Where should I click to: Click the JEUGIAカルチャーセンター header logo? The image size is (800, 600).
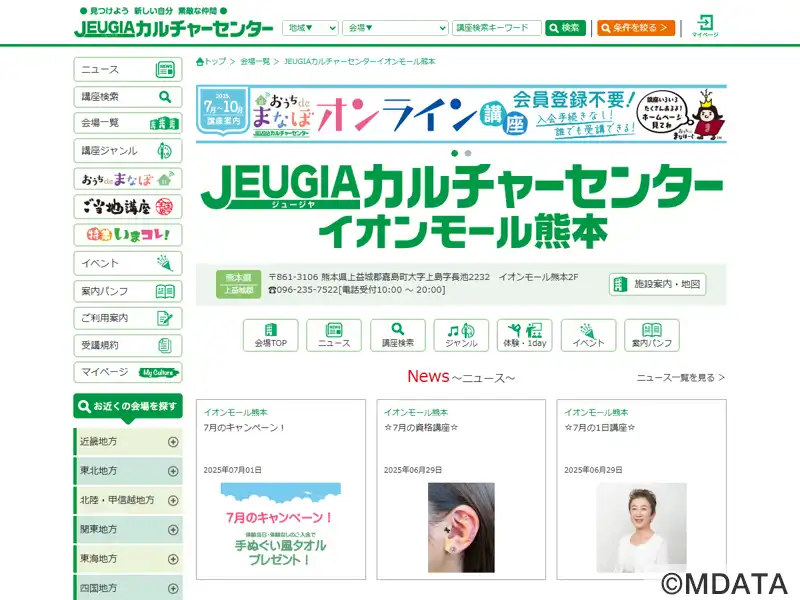click(173, 29)
